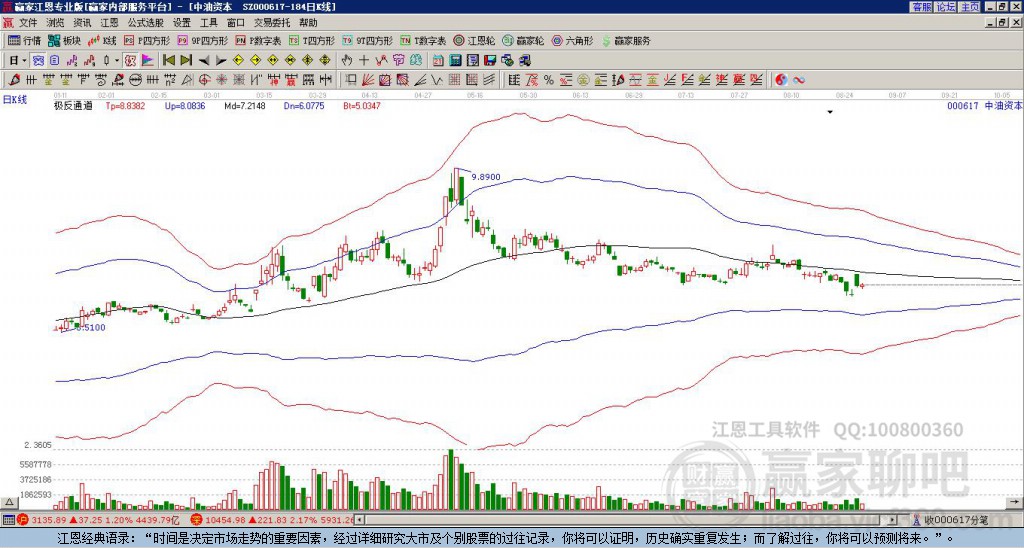Click the horizontal scrollbar left arrow

click(x=360, y=520)
